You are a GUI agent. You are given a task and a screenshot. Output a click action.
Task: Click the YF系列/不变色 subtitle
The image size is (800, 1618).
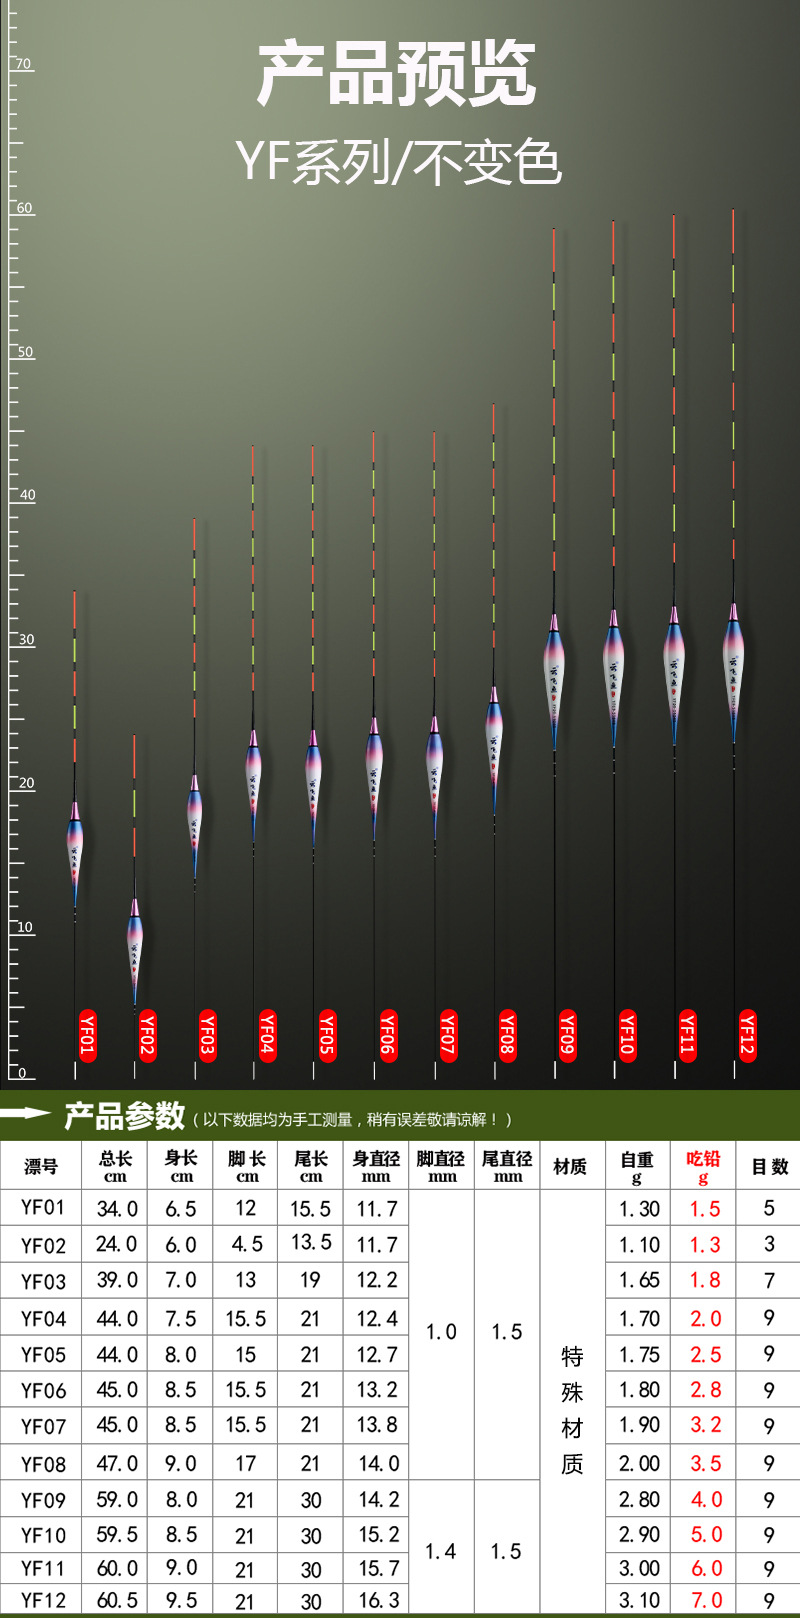coord(399,163)
